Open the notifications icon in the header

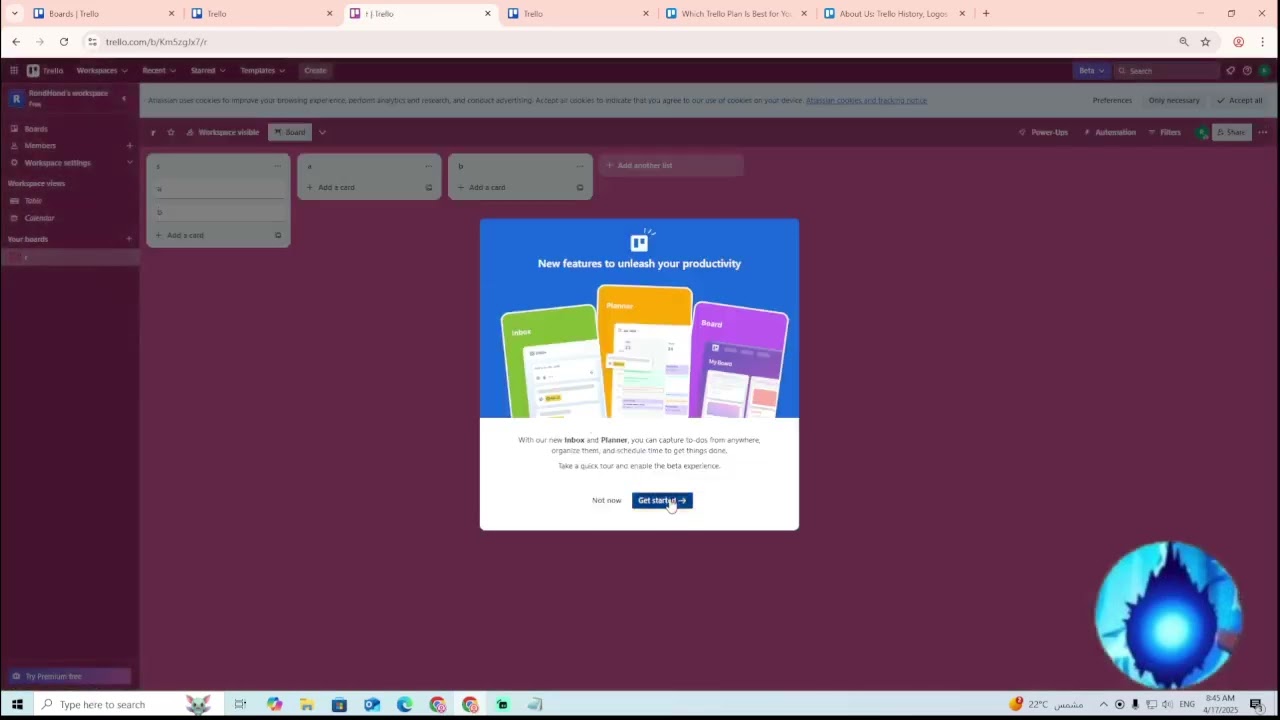tap(1231, 71)
